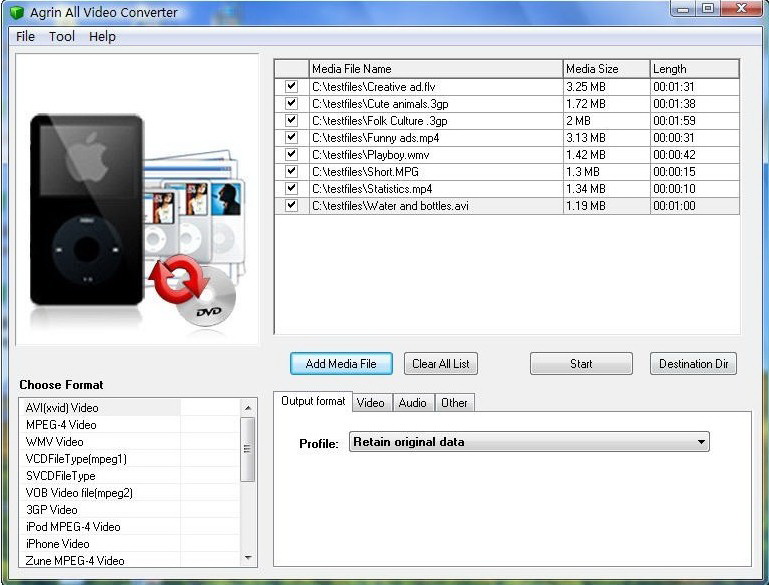
Task: Select AVI(xvid) Video format
Action: click(130, 407)
